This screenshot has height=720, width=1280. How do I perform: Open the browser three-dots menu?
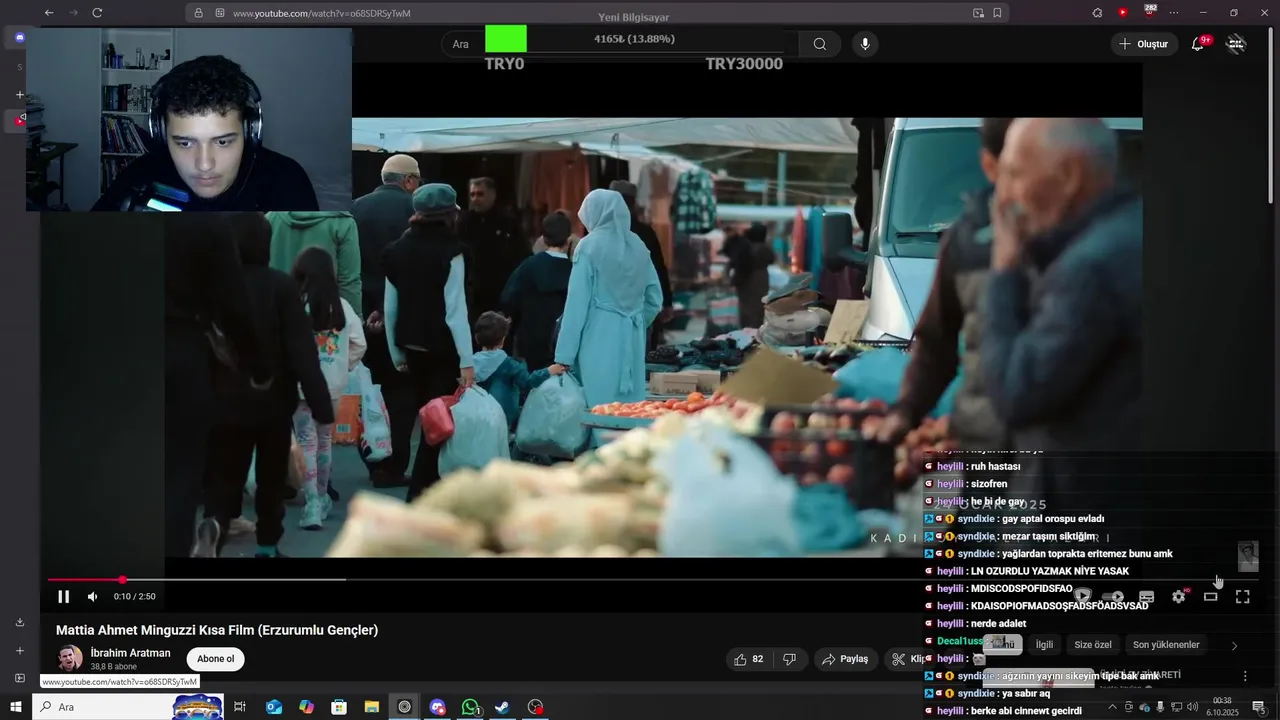pos(1174,13)
